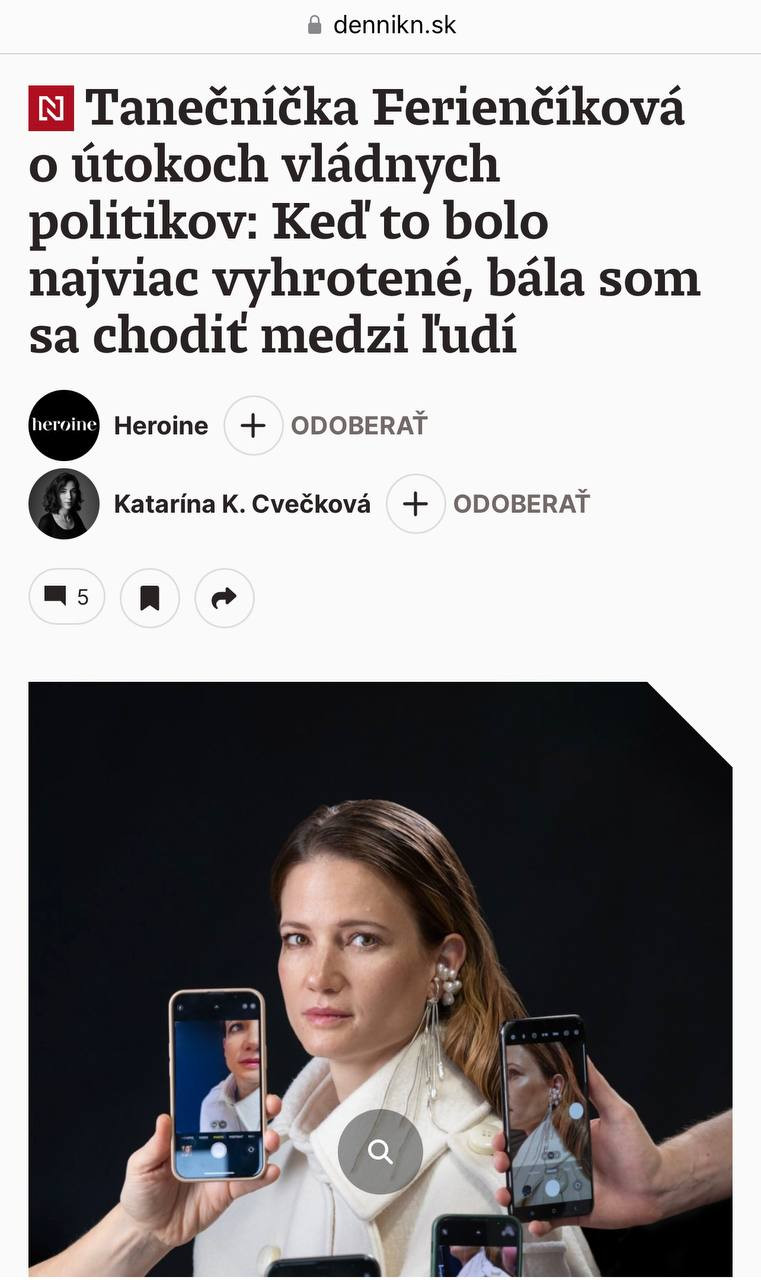The width and height of the screenshot is (761, 1280).
Task: Tap the lock icon beside dennikn.sk
Action: tap(316, 25)
